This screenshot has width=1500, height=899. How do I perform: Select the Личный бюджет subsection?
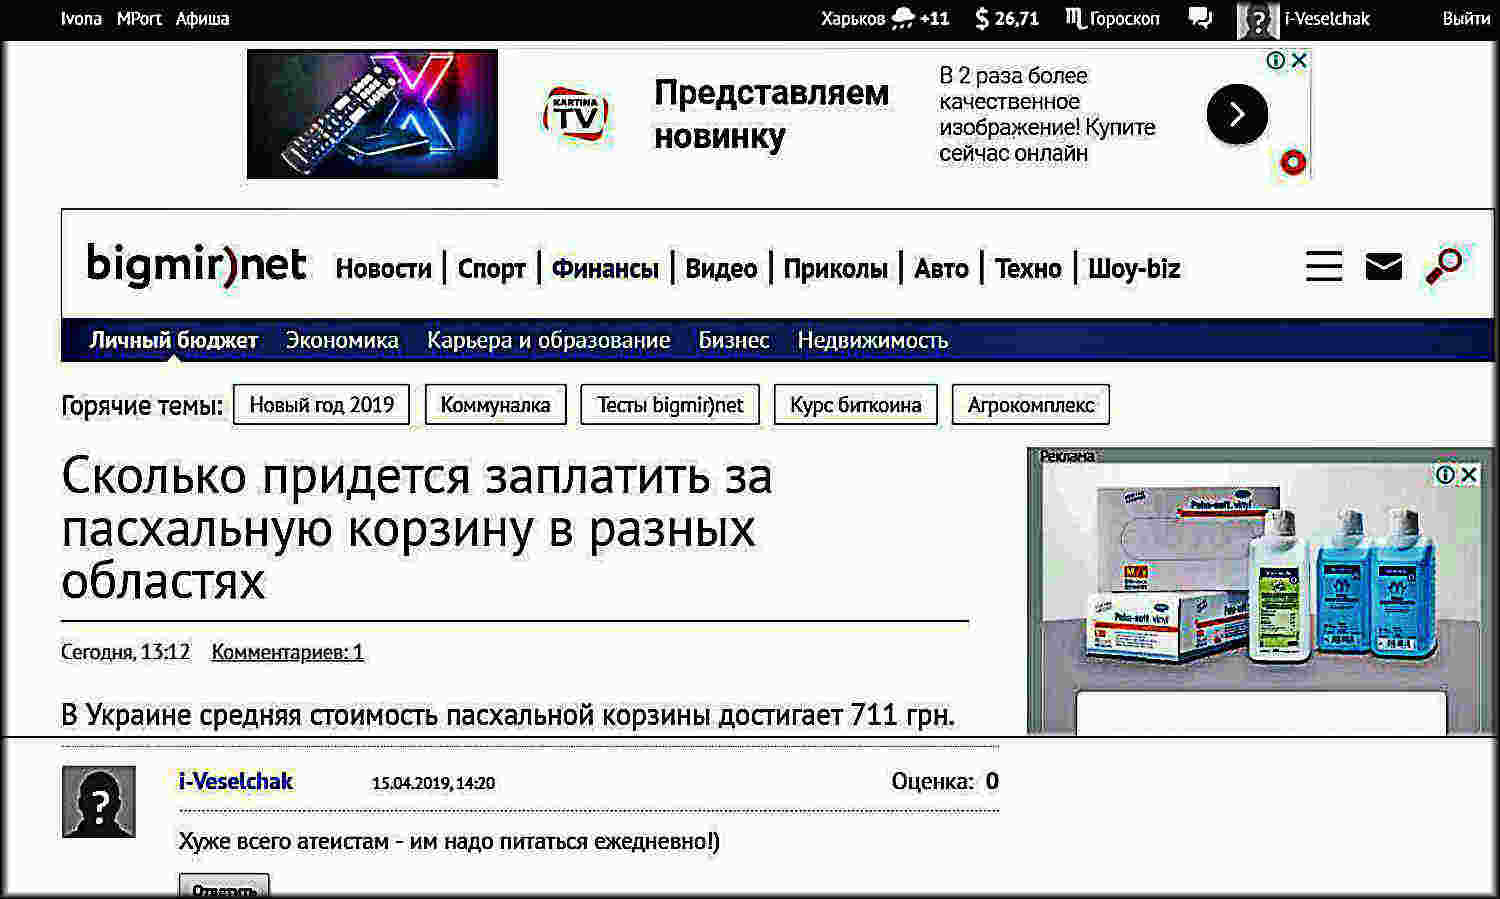click(173, 340)
